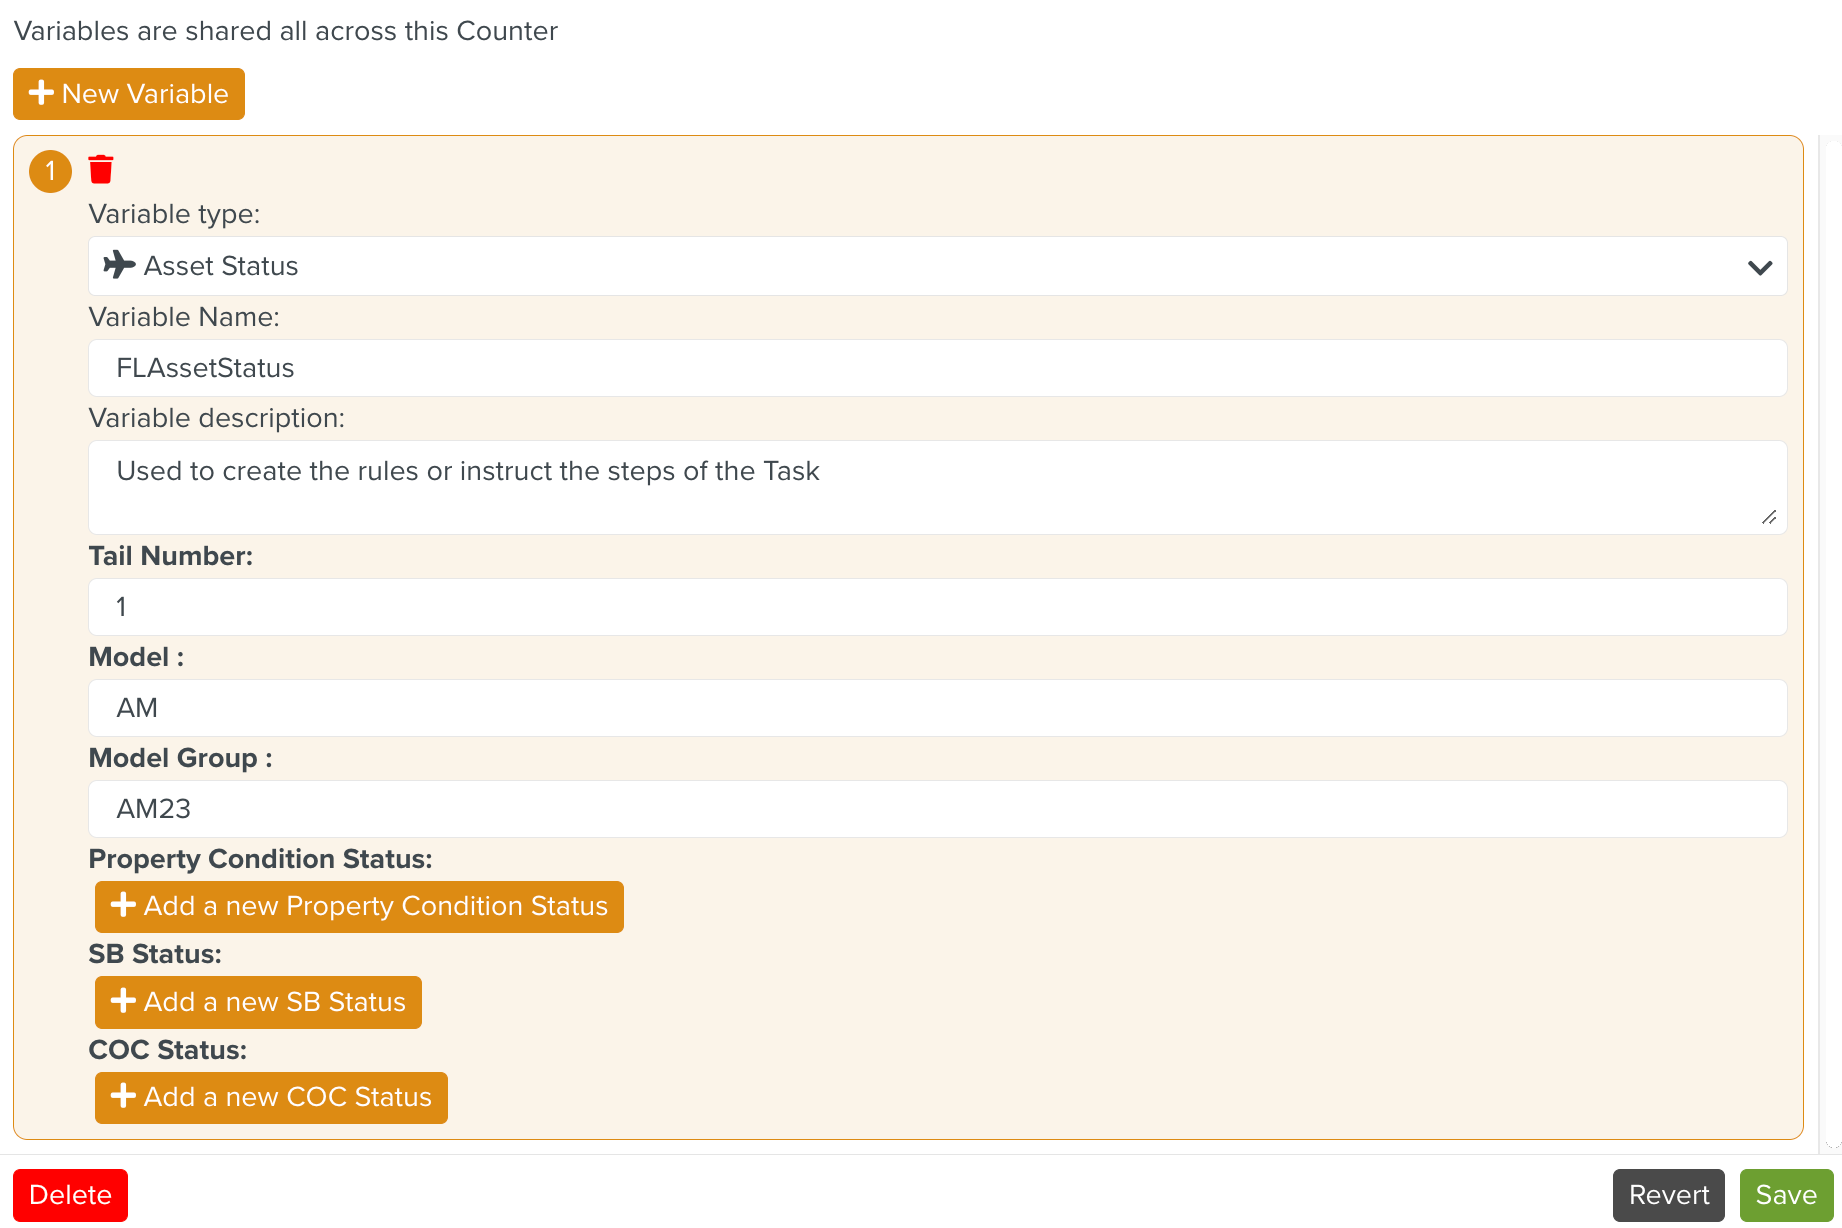Focus the Variable Name field FLAssetStatus

tap(936, 368)
